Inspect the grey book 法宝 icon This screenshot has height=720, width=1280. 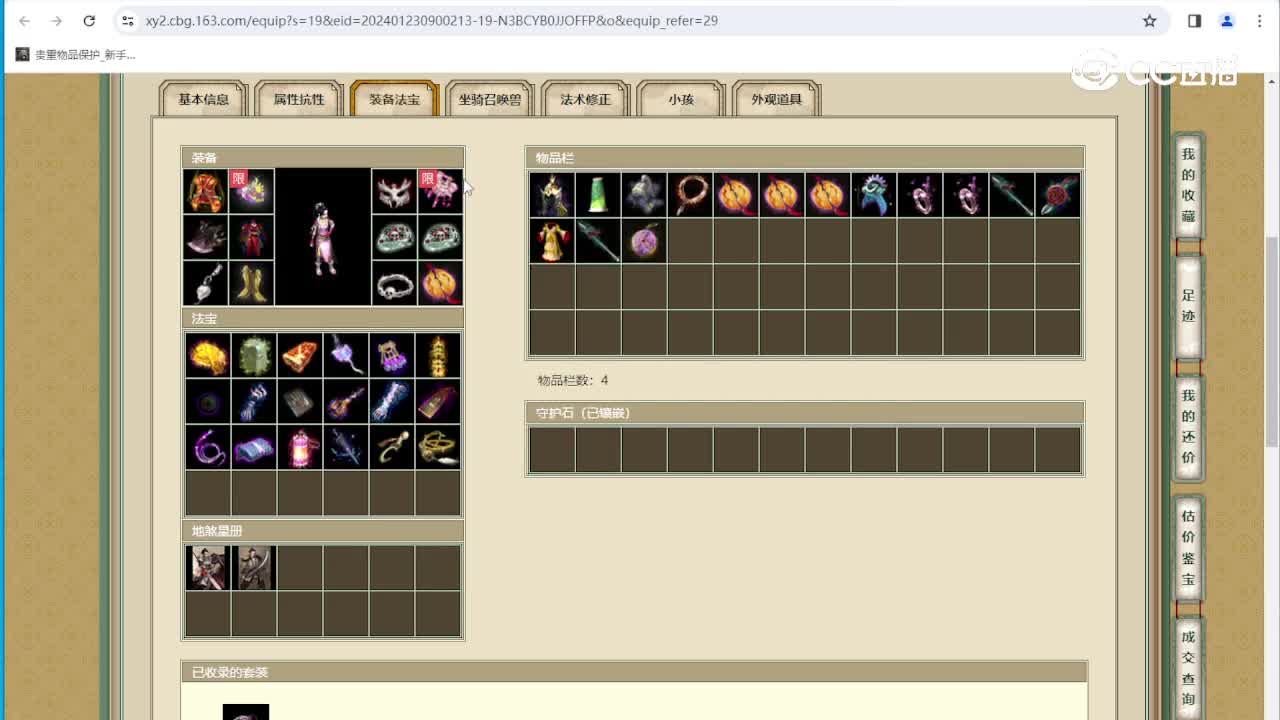300,401
